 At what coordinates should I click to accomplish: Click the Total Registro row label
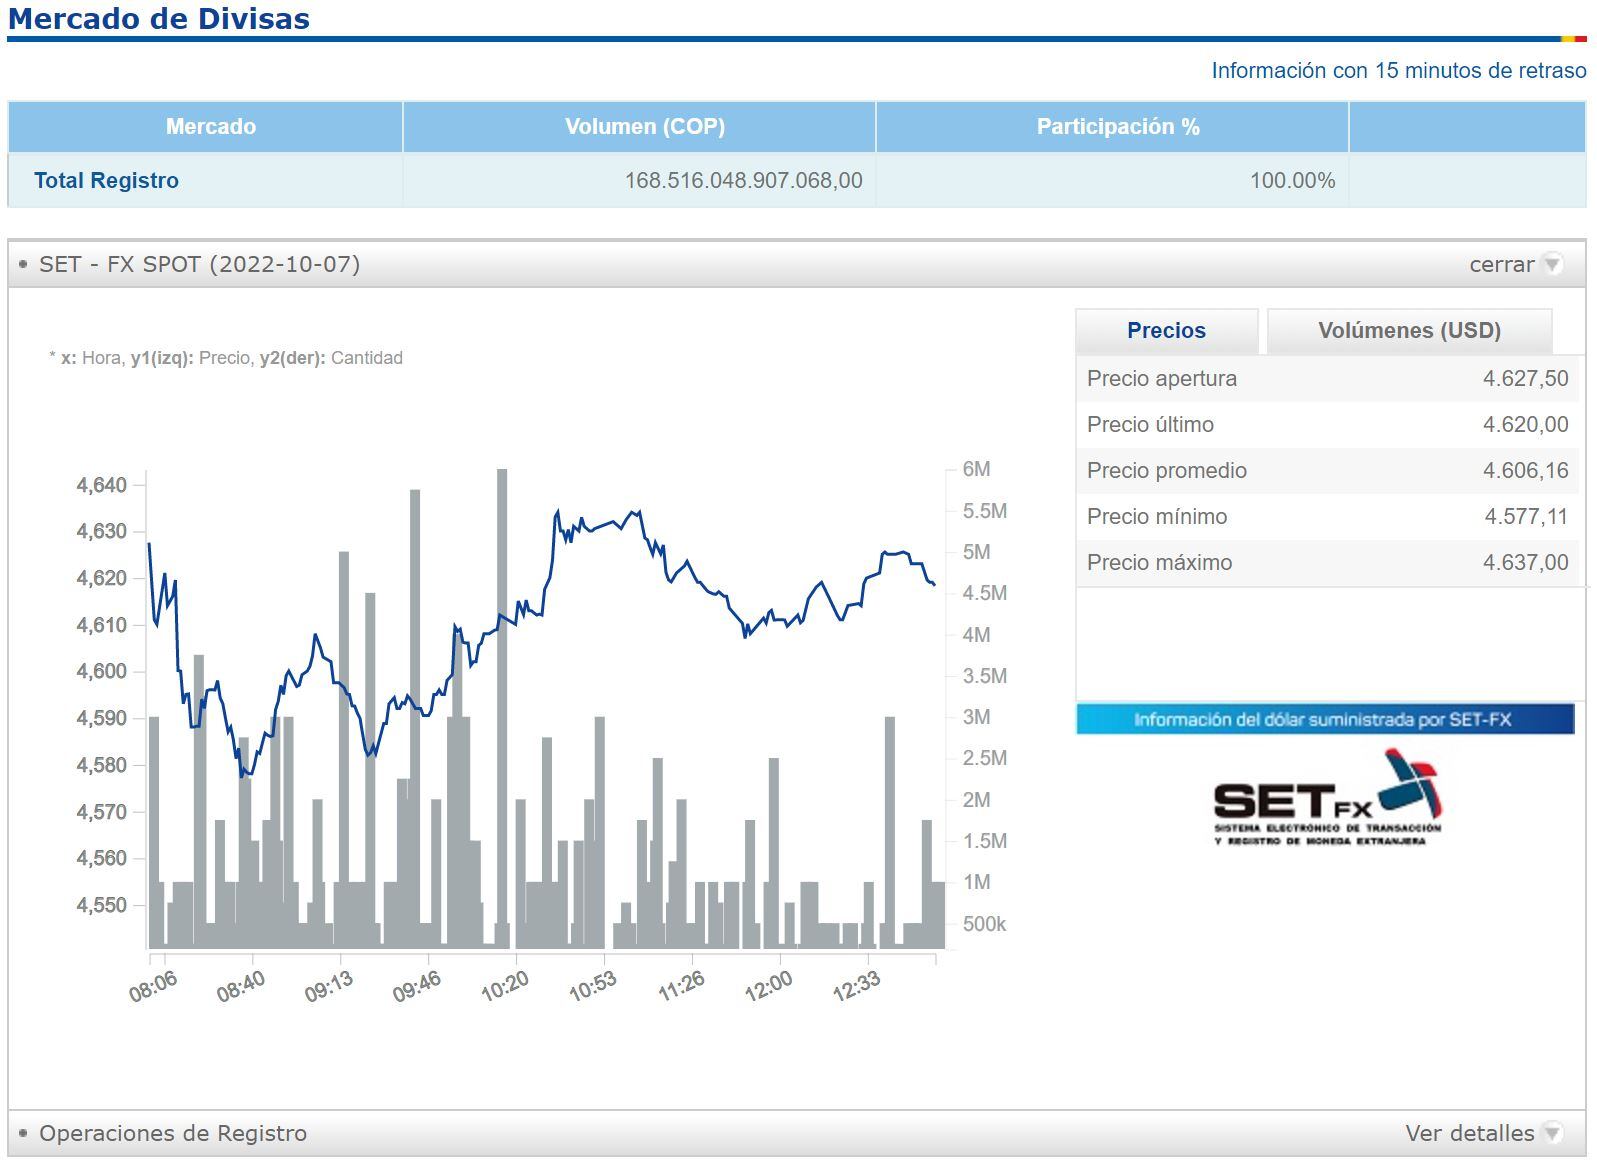(x=106, y=181)
